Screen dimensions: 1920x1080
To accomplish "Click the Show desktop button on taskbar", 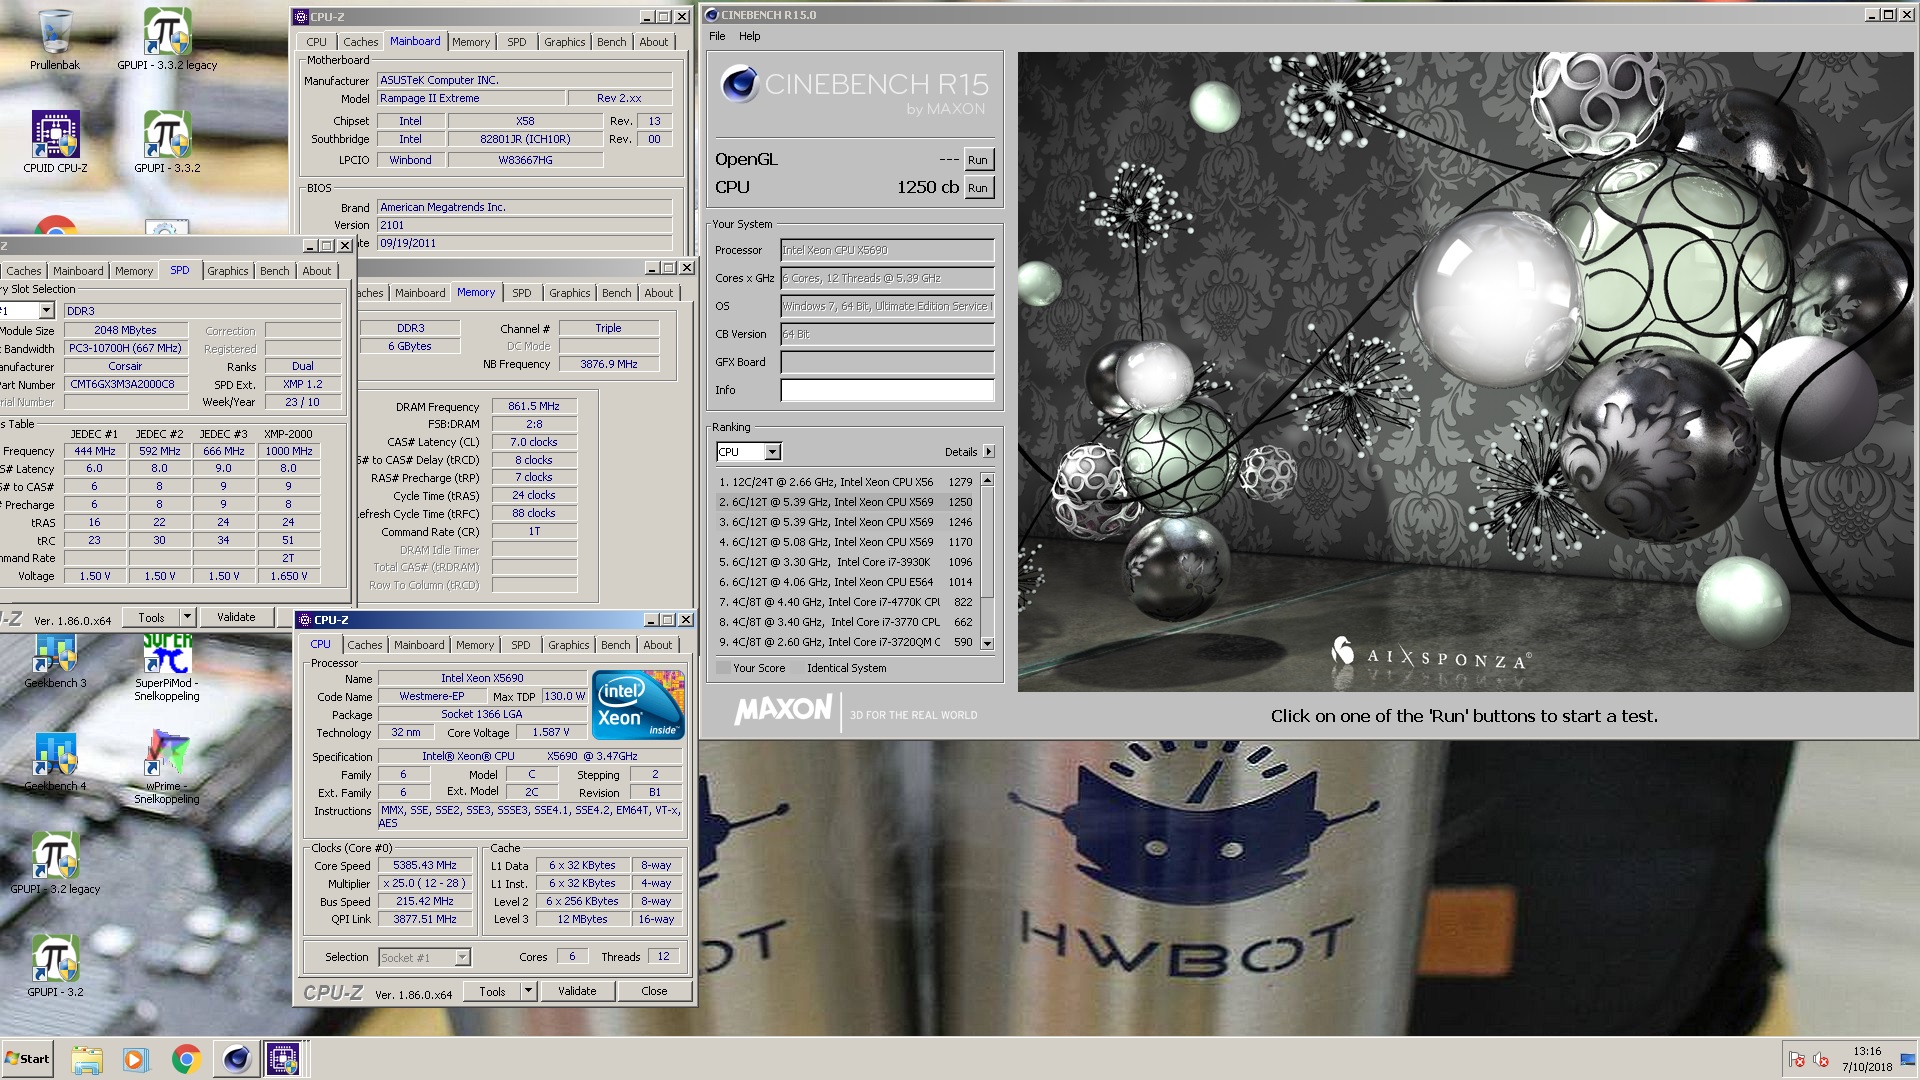I will click(1908, 1059).
